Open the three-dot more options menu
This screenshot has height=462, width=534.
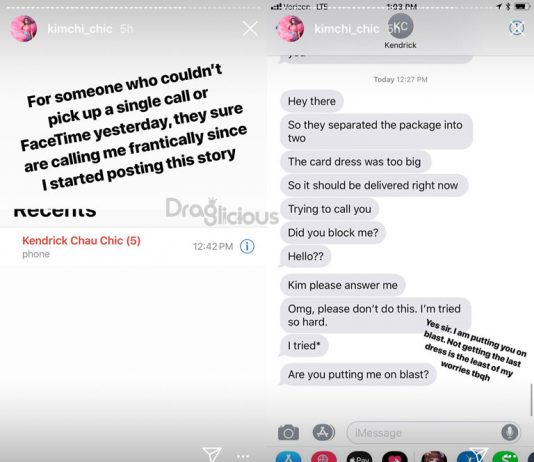pos(243,456)
